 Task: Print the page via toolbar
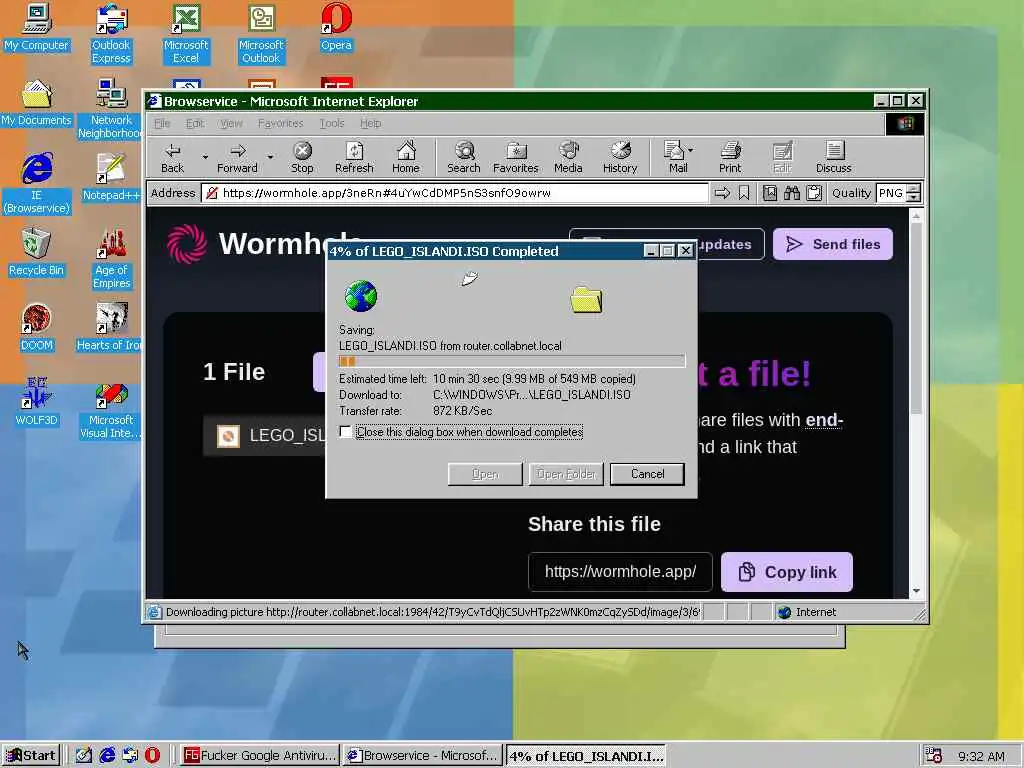[x=730, y=158]
